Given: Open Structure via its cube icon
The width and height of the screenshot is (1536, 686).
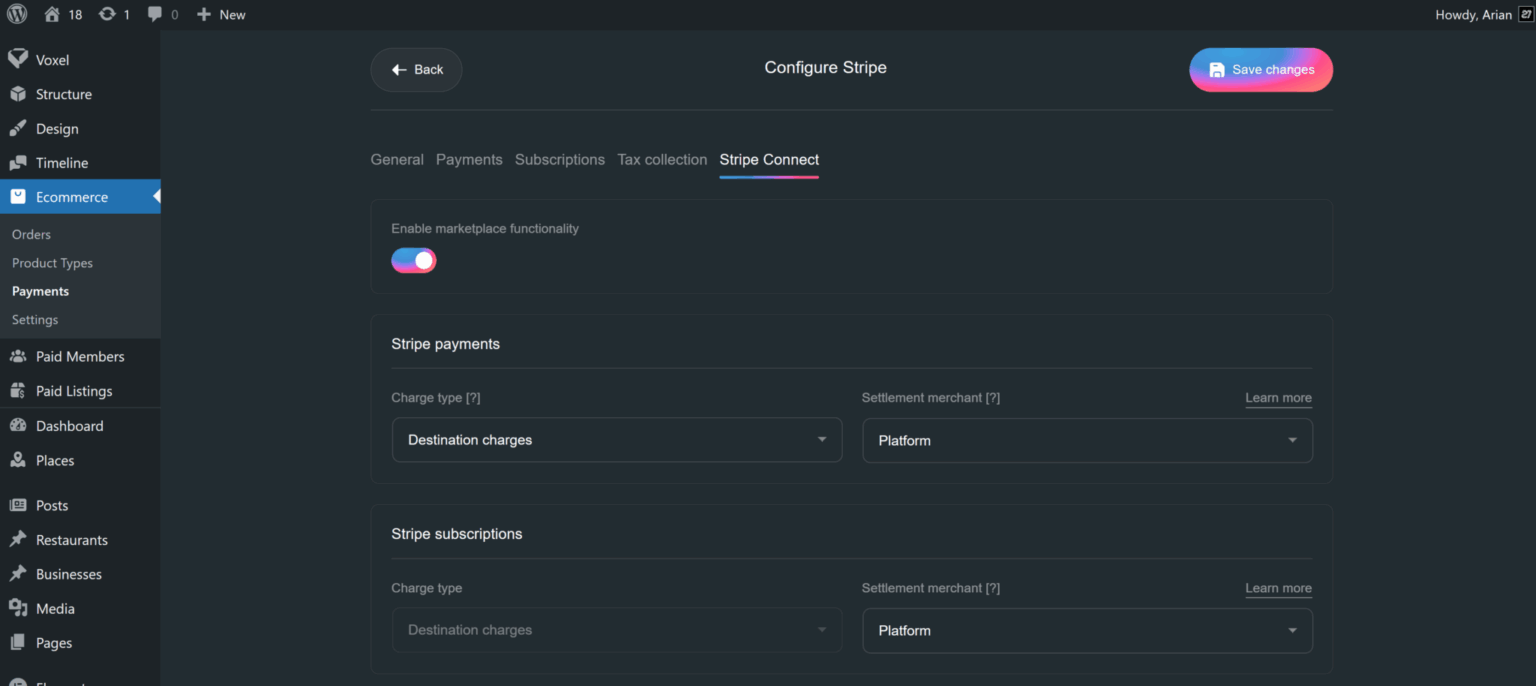Looking at the screenshot, I should (18, 94).
